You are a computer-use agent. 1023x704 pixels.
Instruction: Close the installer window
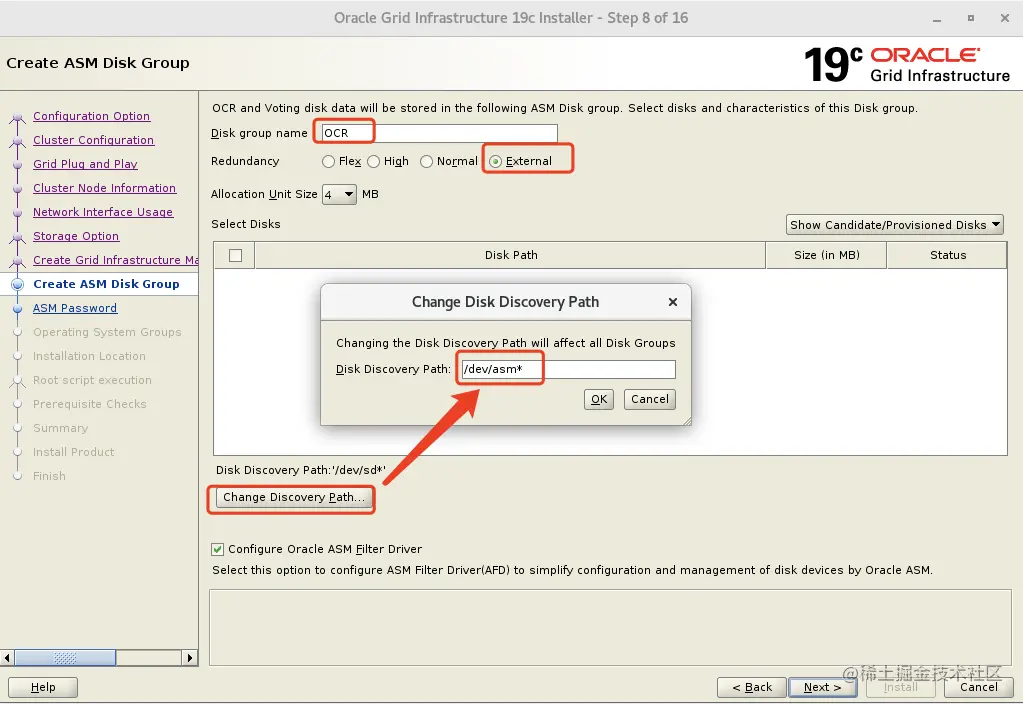click(1005, 18)
